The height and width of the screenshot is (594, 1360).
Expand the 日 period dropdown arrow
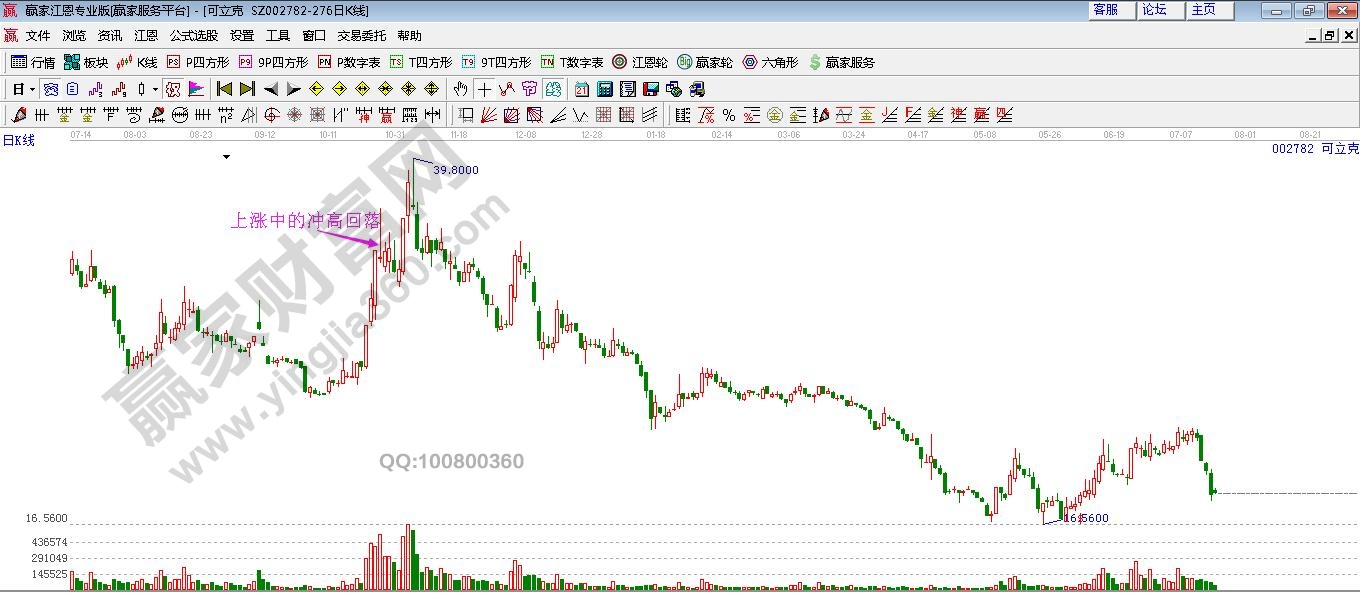(x=32, y=89)
